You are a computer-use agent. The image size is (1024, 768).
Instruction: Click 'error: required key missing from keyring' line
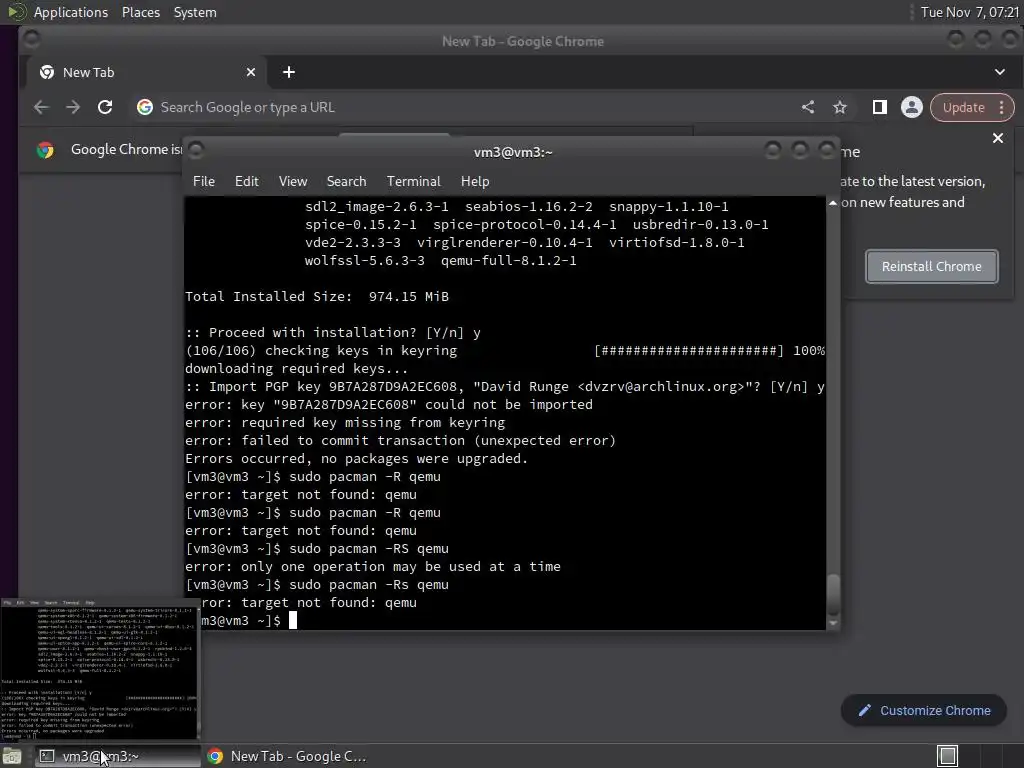coord(345,423)
